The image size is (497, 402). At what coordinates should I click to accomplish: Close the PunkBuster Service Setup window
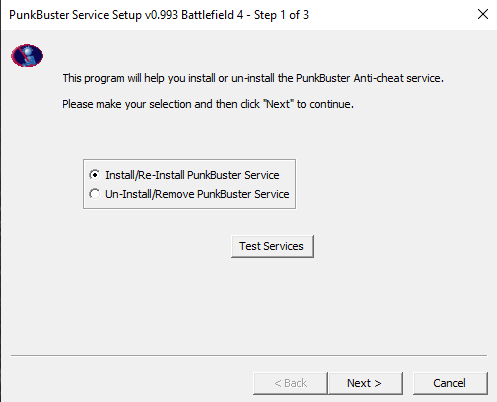click(483, 14)
